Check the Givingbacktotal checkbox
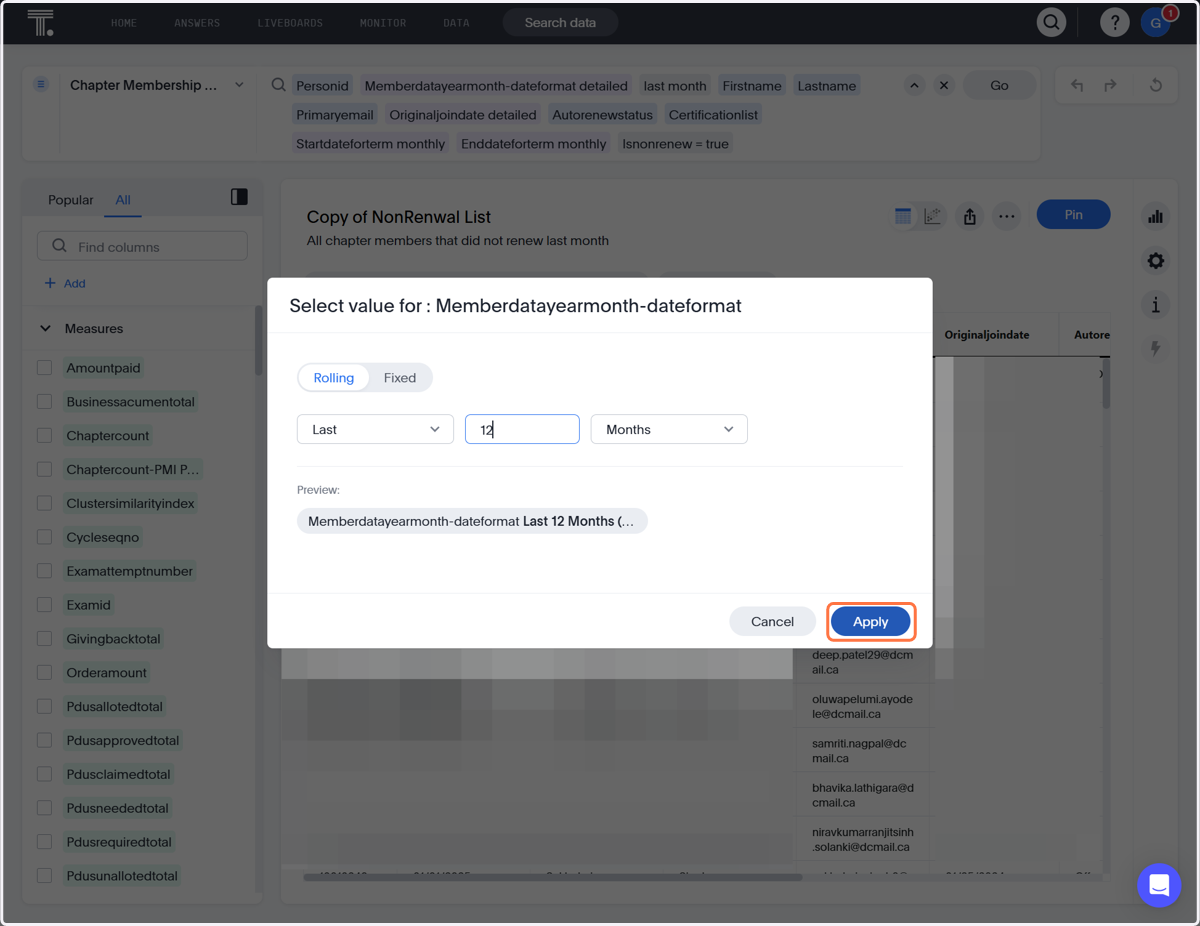This screenshot has height=926, width=1200. pos(44,639)
